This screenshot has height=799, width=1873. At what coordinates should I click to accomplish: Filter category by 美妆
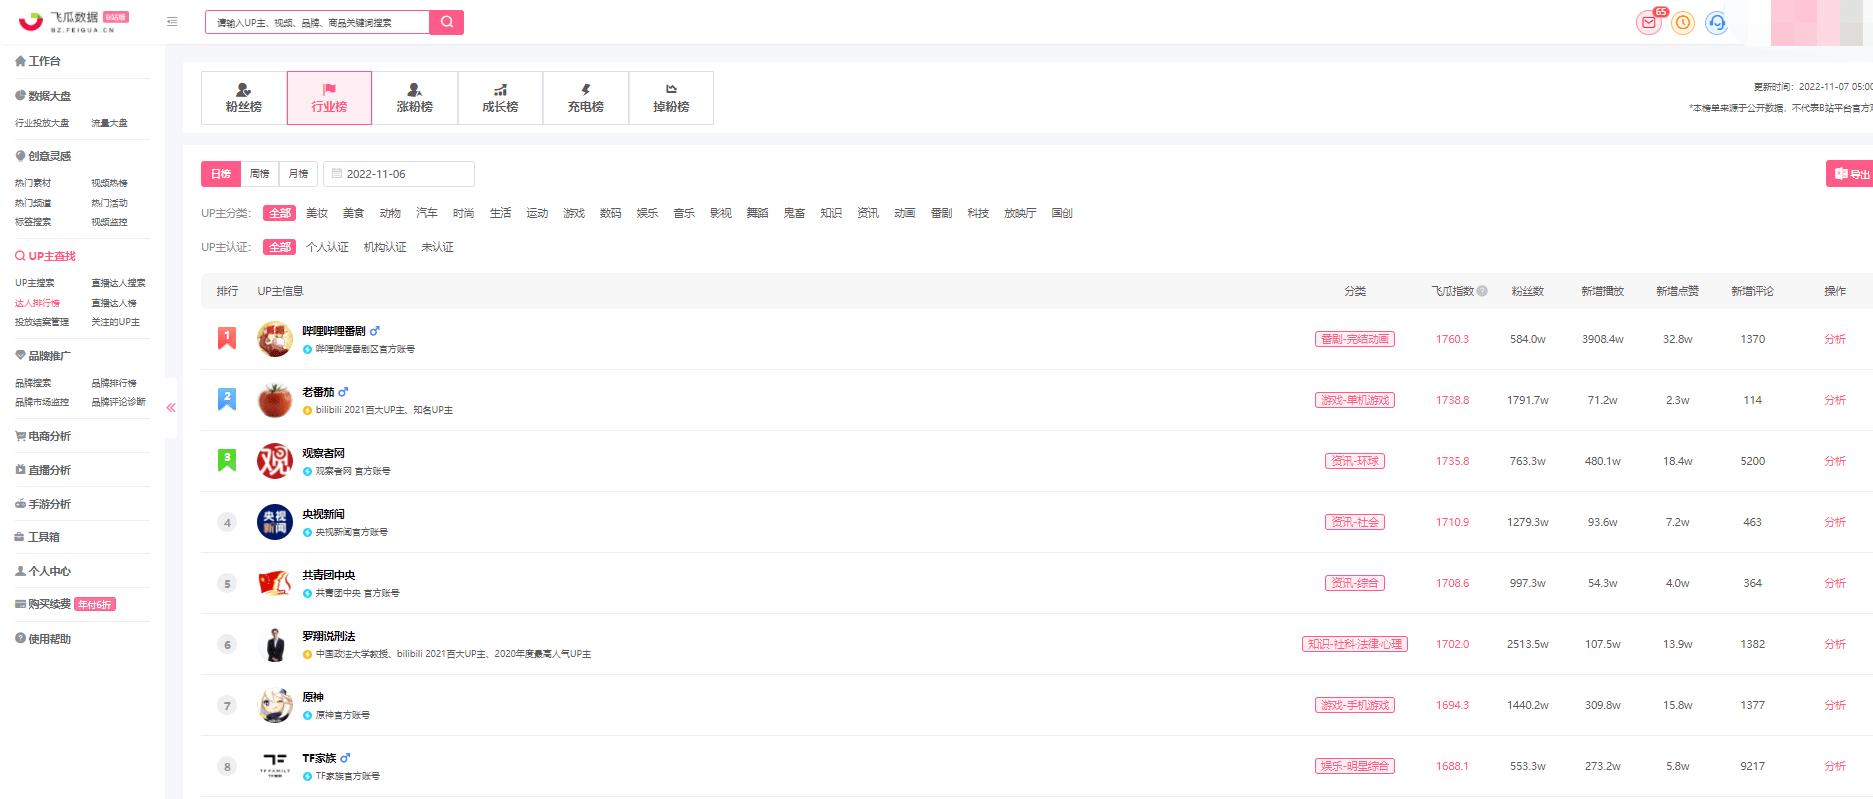(x=317, y=213)
